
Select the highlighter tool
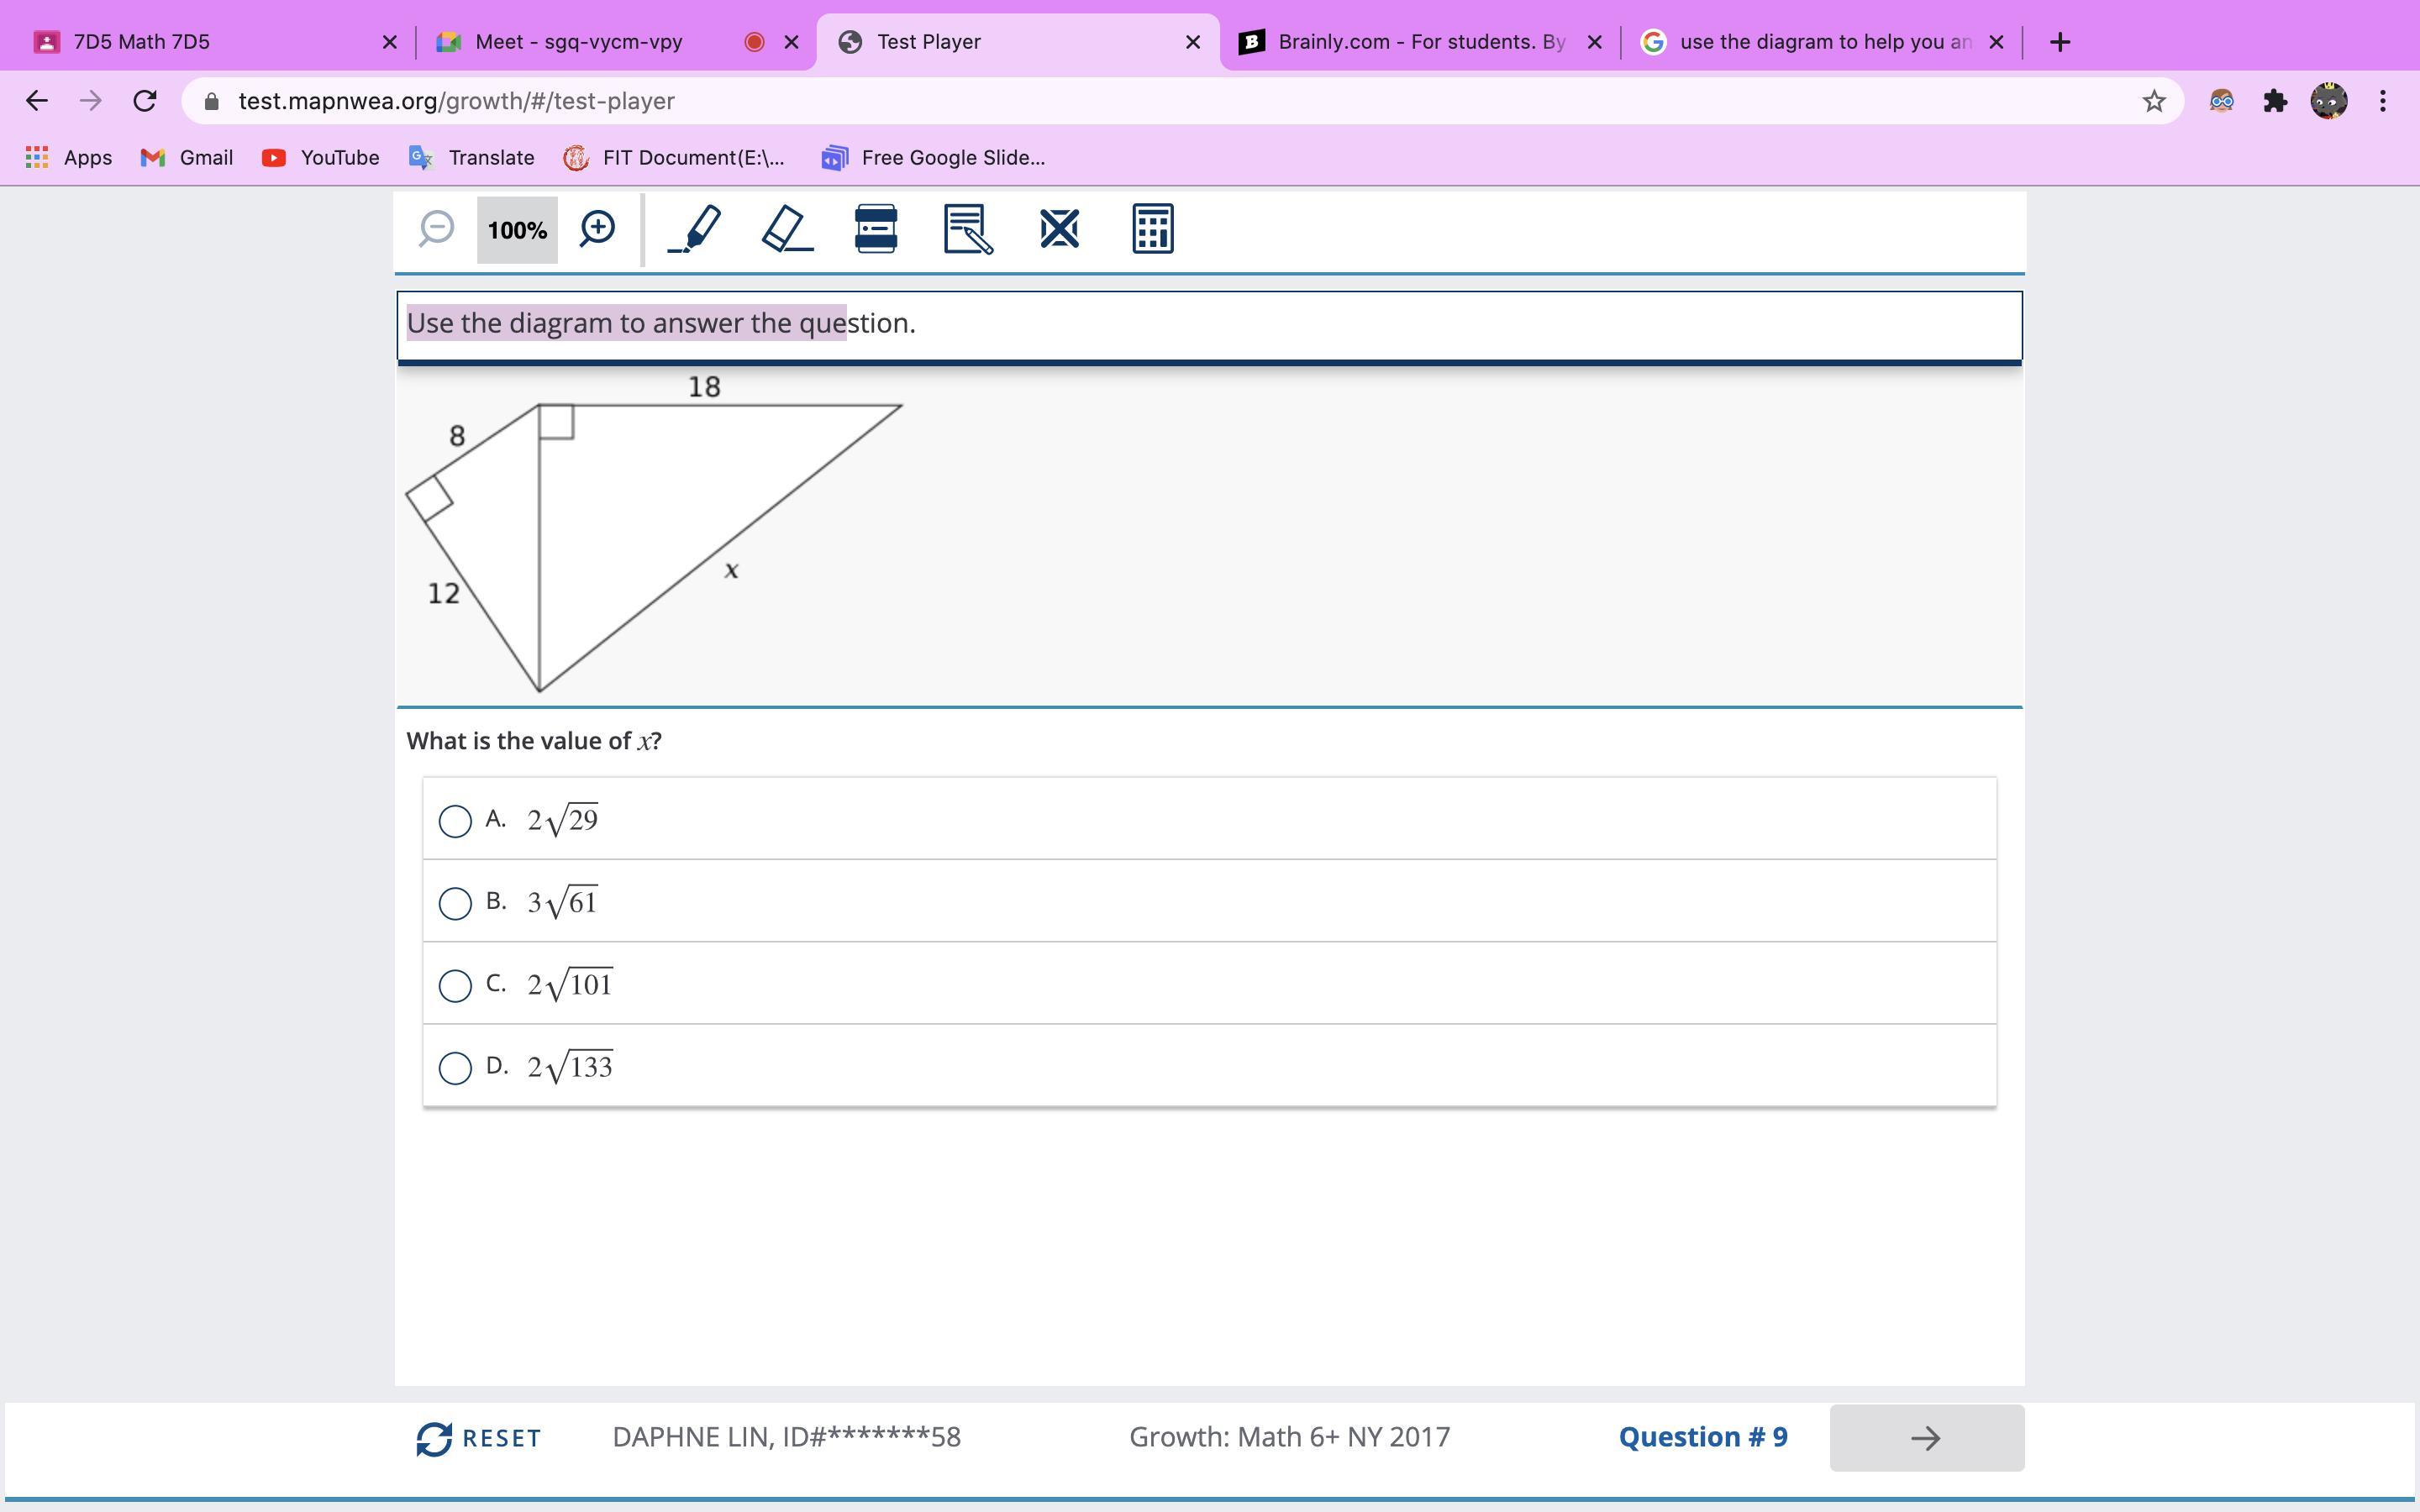pos(695,229)
